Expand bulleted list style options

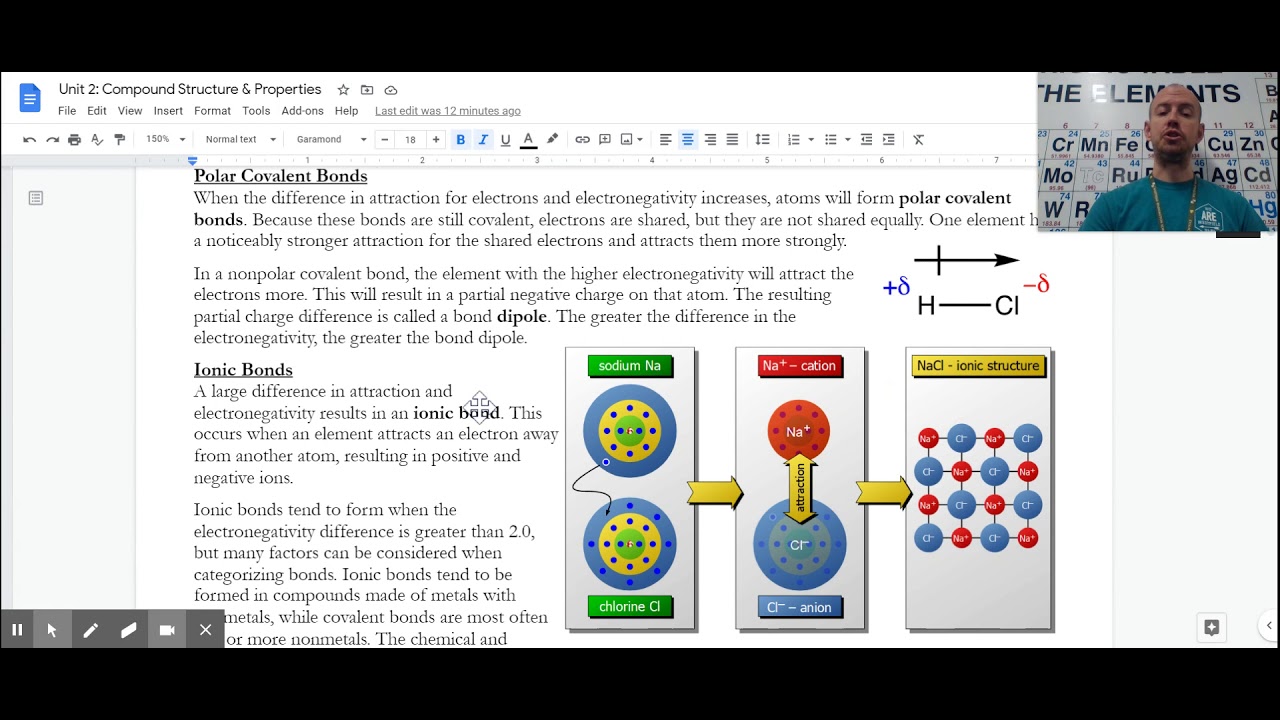pyautogui.click(x=847, y=139)
